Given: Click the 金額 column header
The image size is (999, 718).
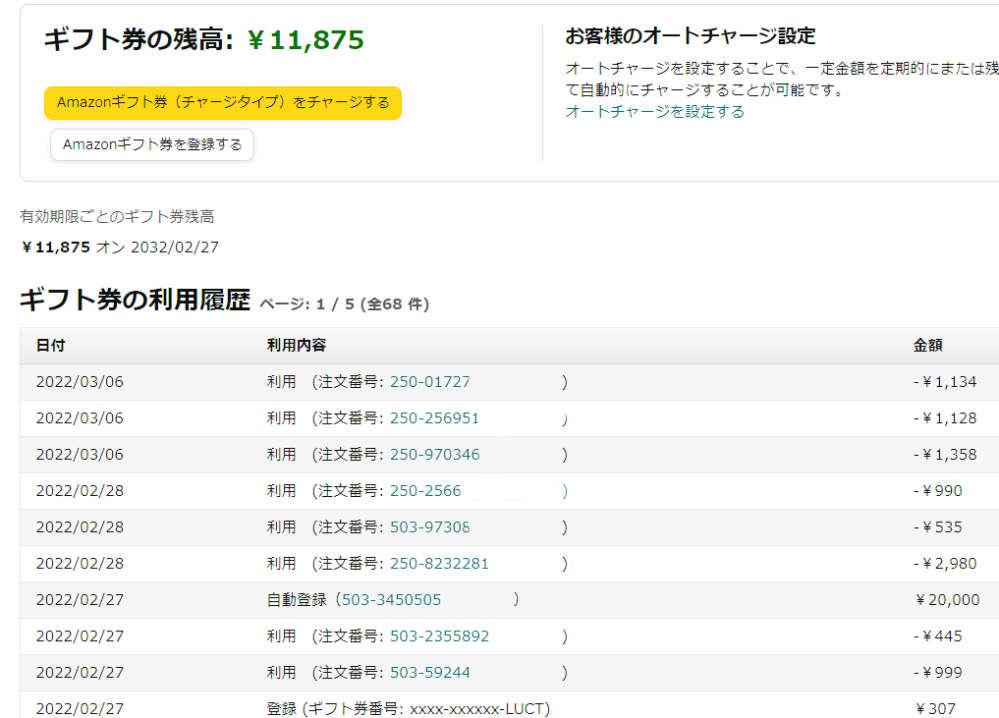Looking at the screenshot, I should (927, 345).
